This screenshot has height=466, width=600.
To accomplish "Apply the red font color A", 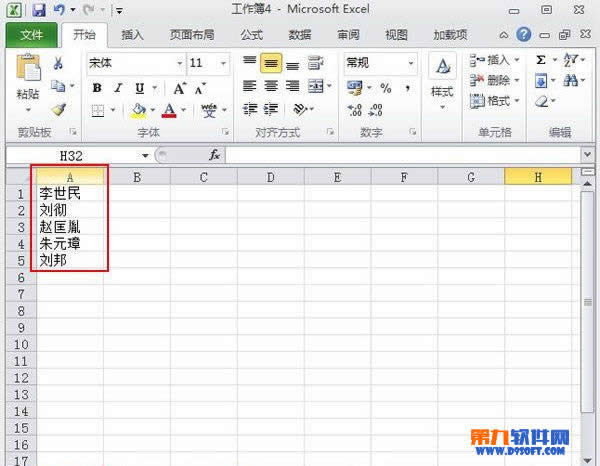I will click(x=169, y=111).
